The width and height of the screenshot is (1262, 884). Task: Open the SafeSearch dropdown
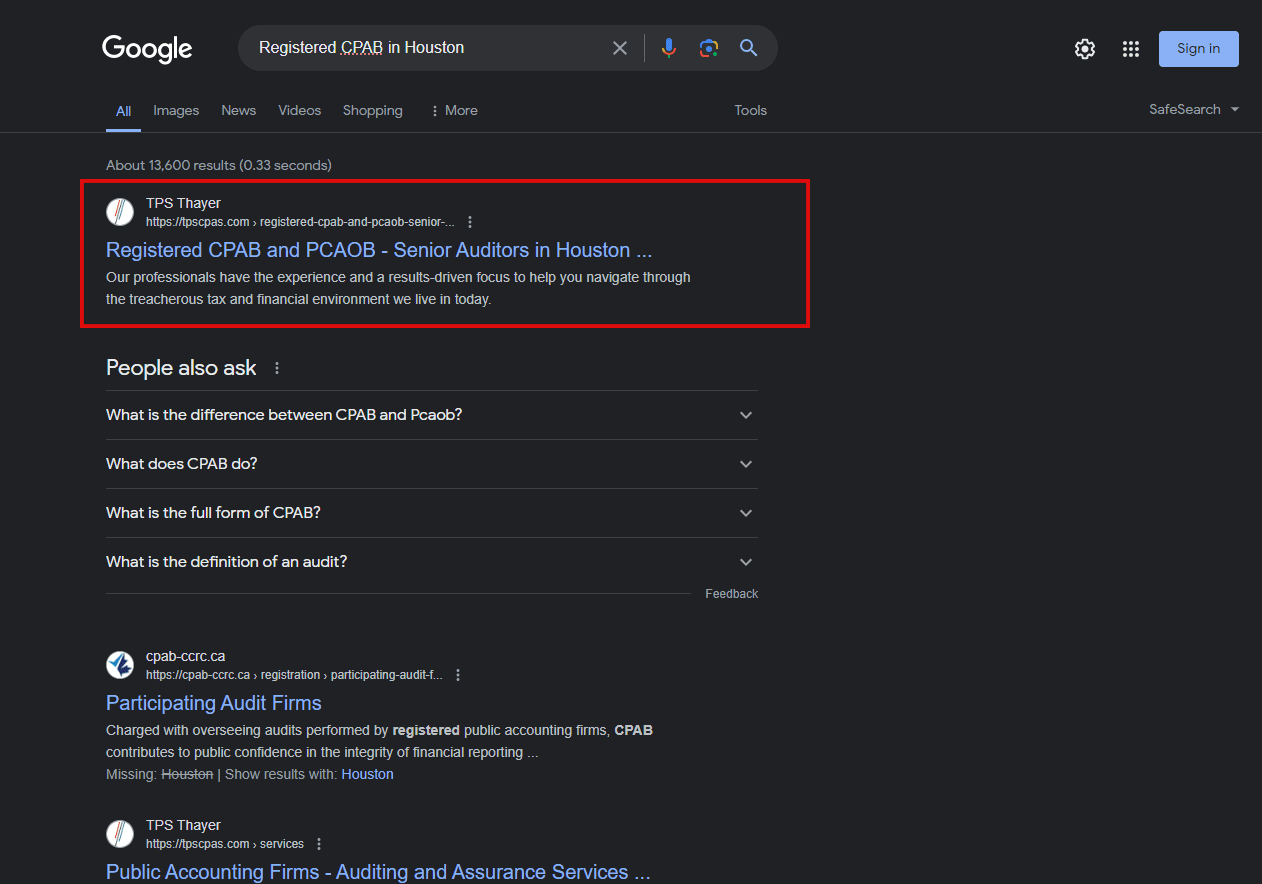[1194, 110]
